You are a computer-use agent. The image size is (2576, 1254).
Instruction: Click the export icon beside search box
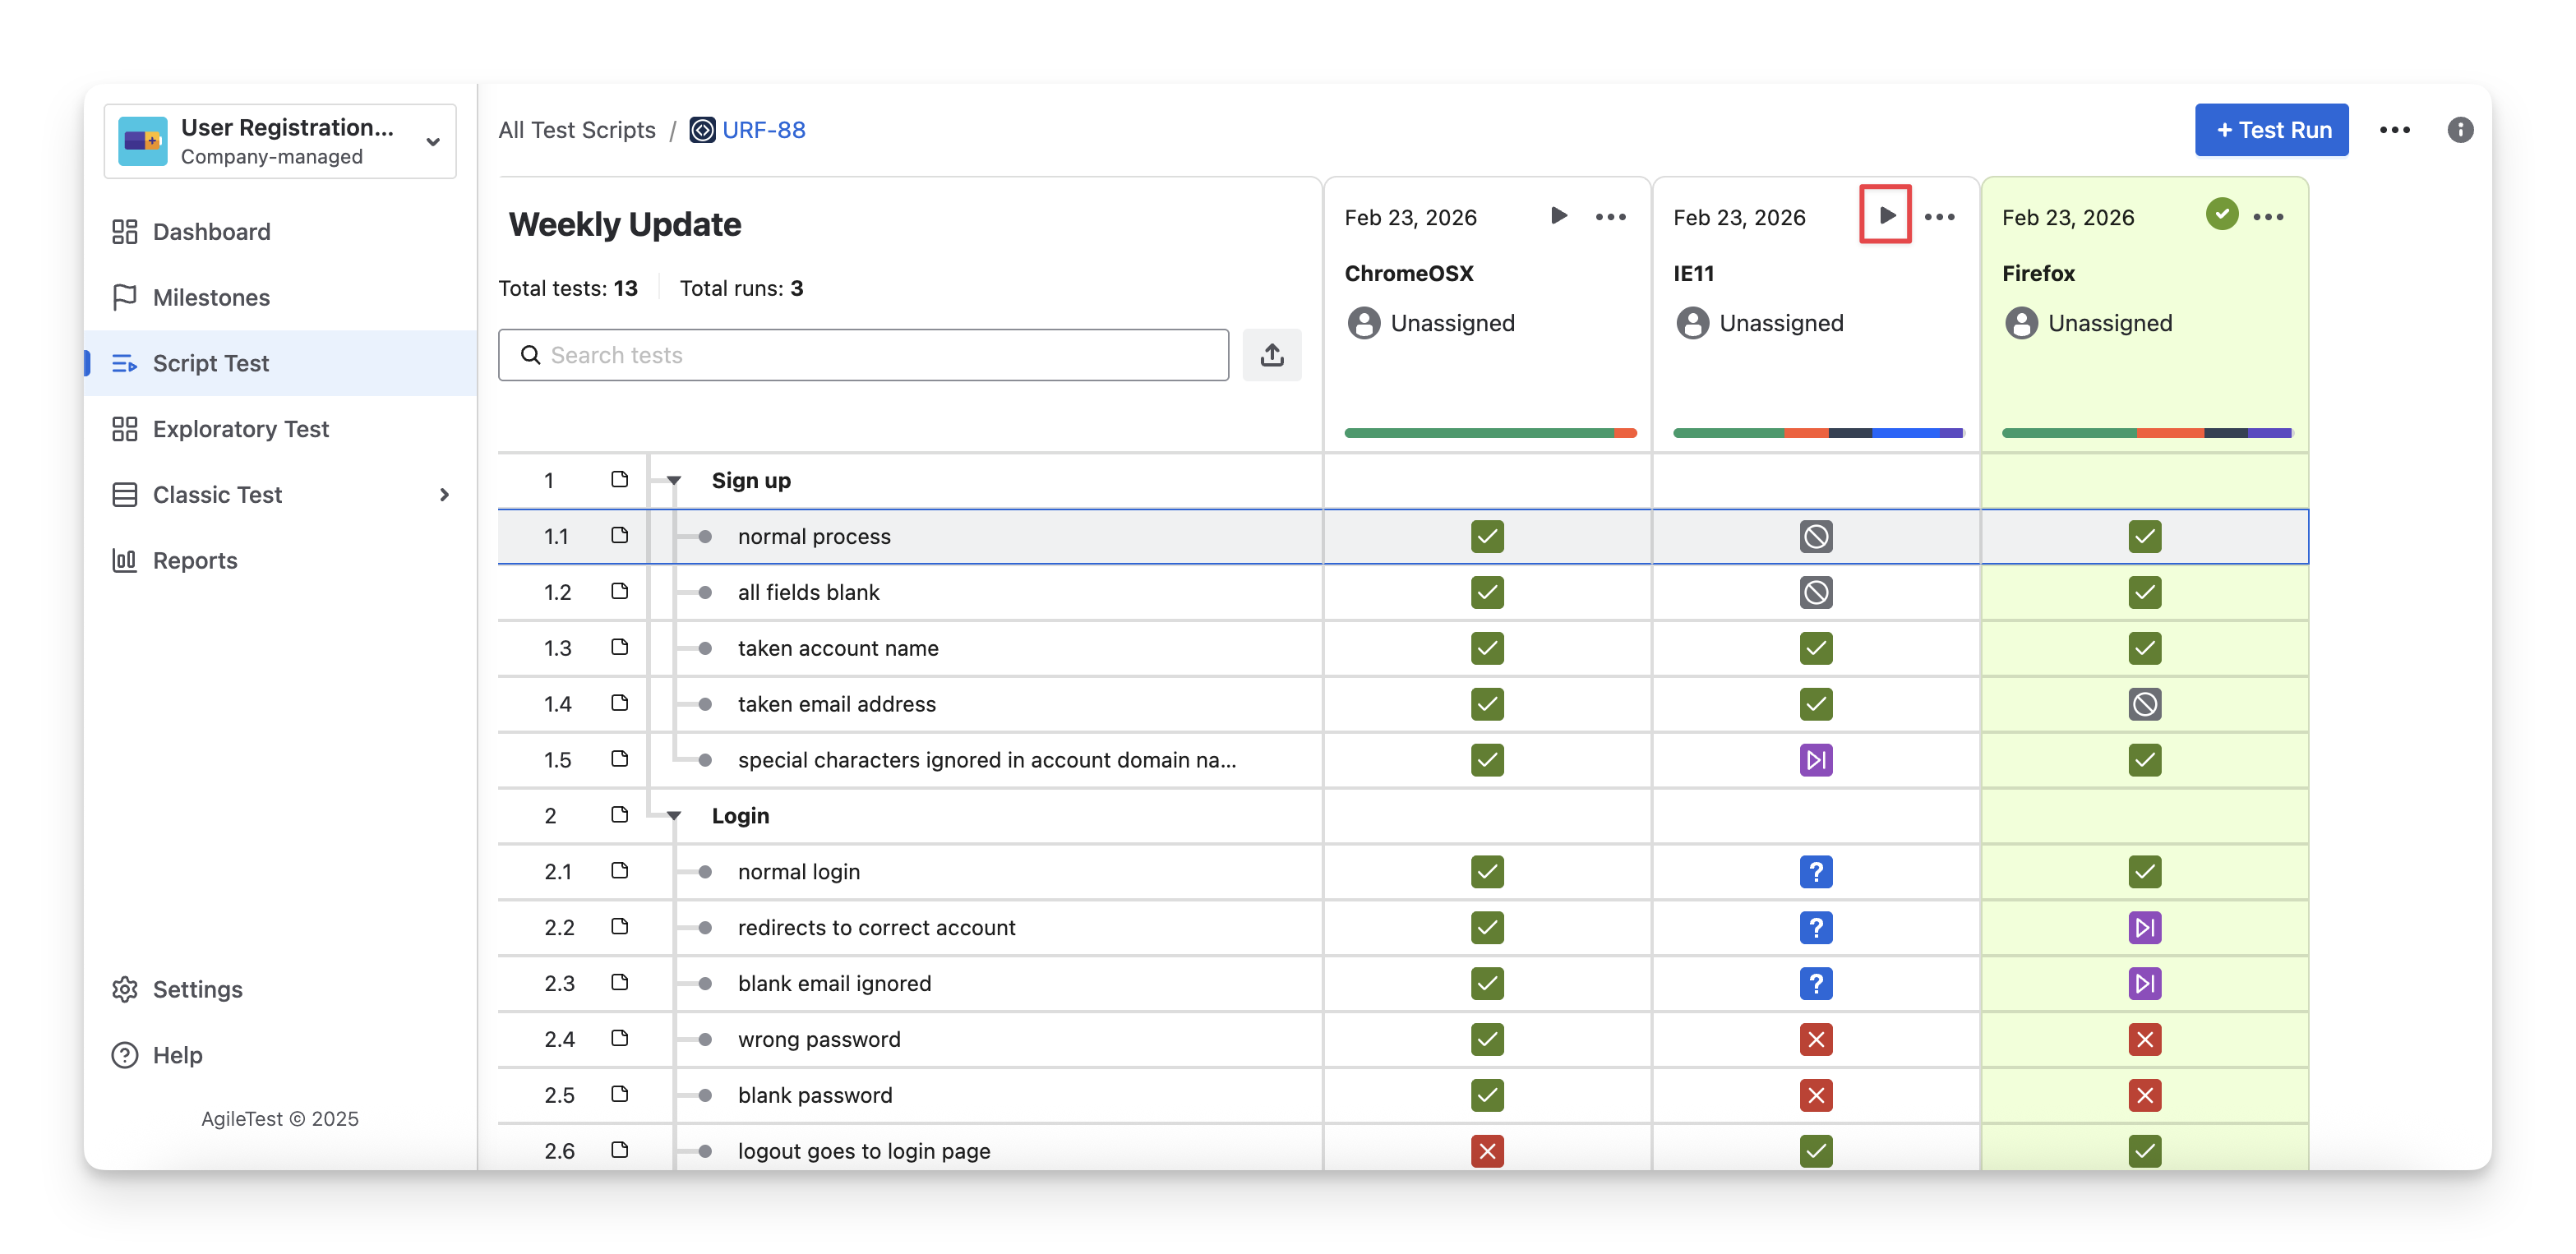click(1271, 355)
